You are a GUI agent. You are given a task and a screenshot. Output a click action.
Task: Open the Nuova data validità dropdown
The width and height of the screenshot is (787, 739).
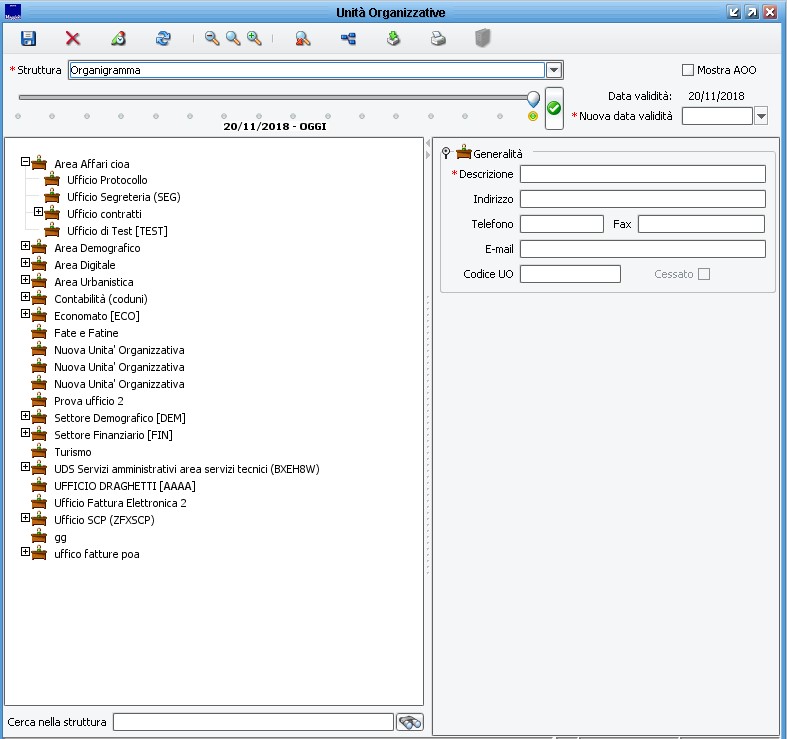click(x=761, y=116)
